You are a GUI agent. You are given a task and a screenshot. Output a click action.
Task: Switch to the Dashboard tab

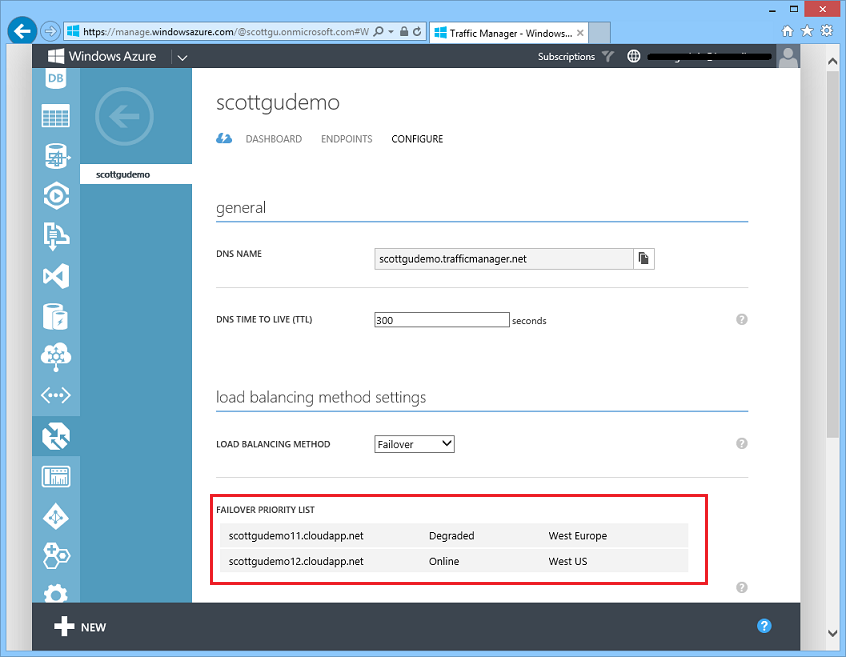(274, 139)
